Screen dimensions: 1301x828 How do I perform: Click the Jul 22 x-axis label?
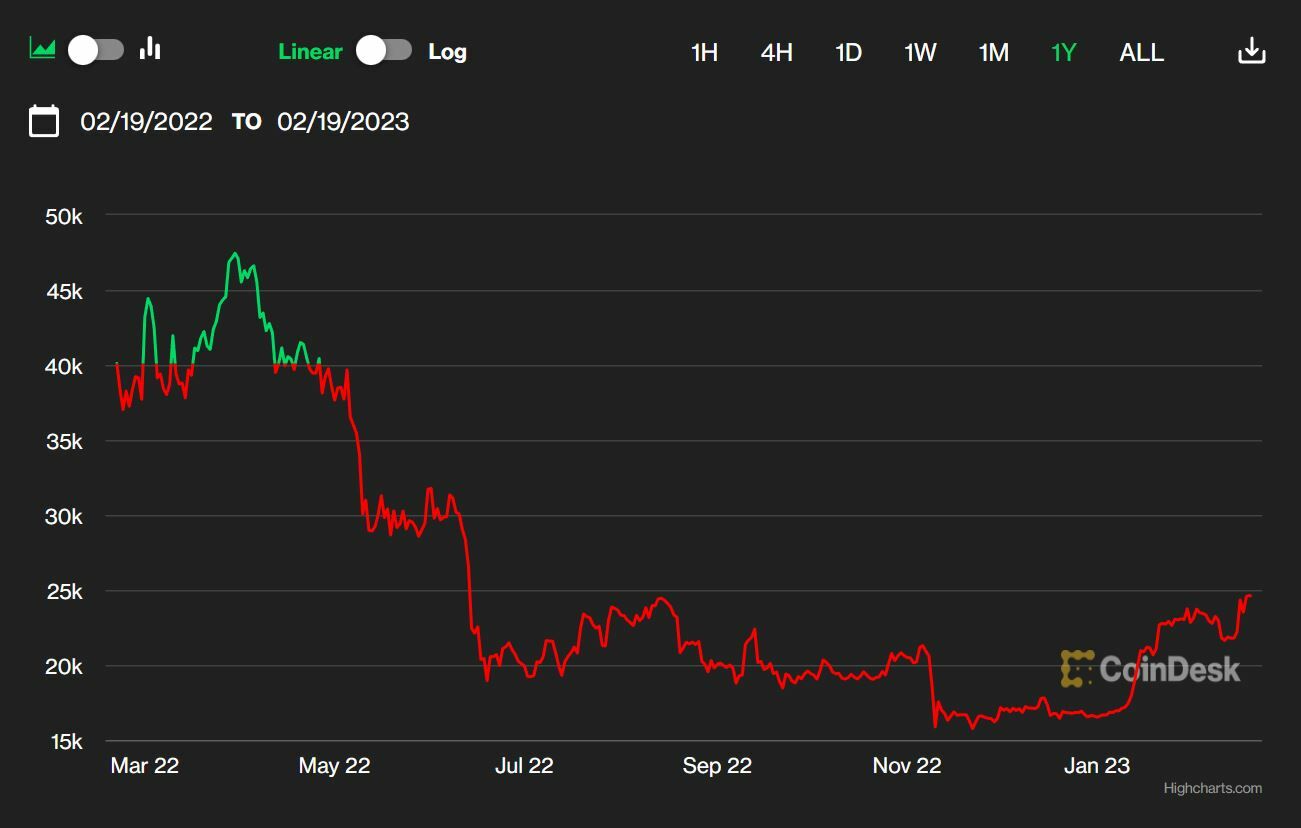point(524,766)
